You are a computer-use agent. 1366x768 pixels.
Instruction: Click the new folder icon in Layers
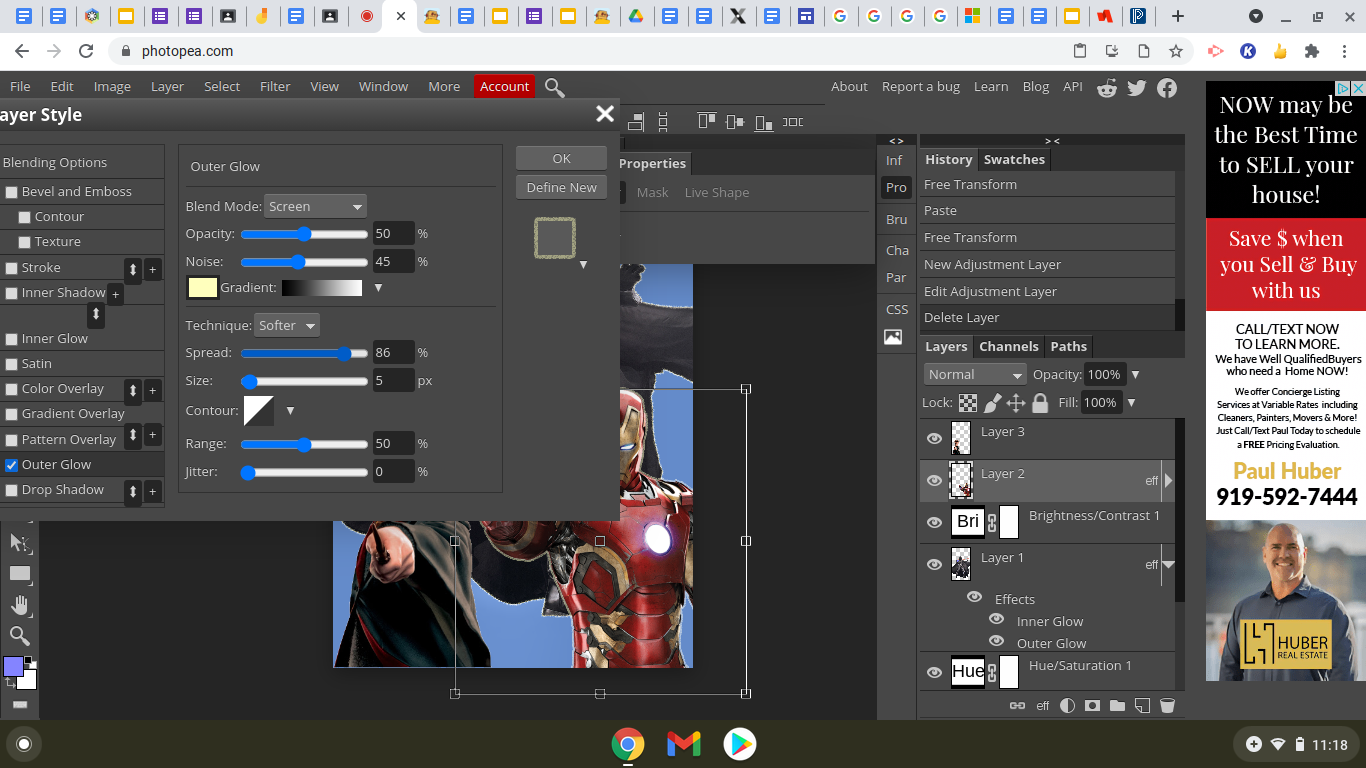point(1117,705)
